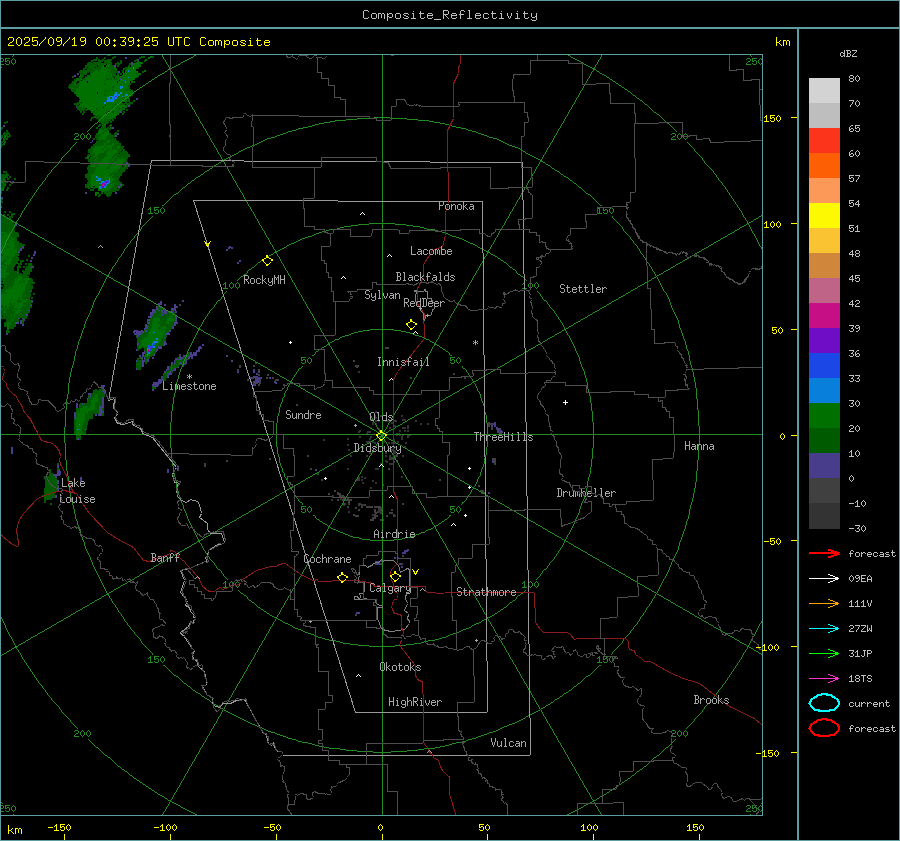Select the magenta 18TS arrow legend icon

coord(823,678)
